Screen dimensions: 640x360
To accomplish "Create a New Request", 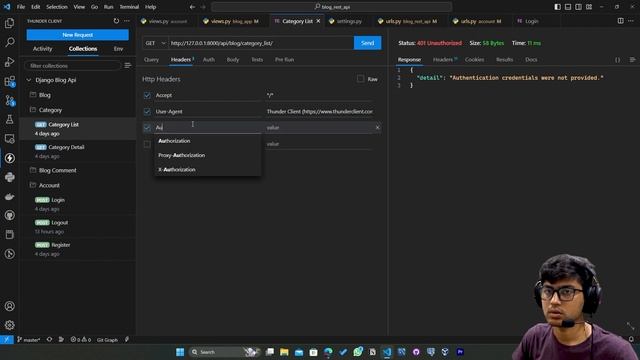I will (x=78, y=35).
